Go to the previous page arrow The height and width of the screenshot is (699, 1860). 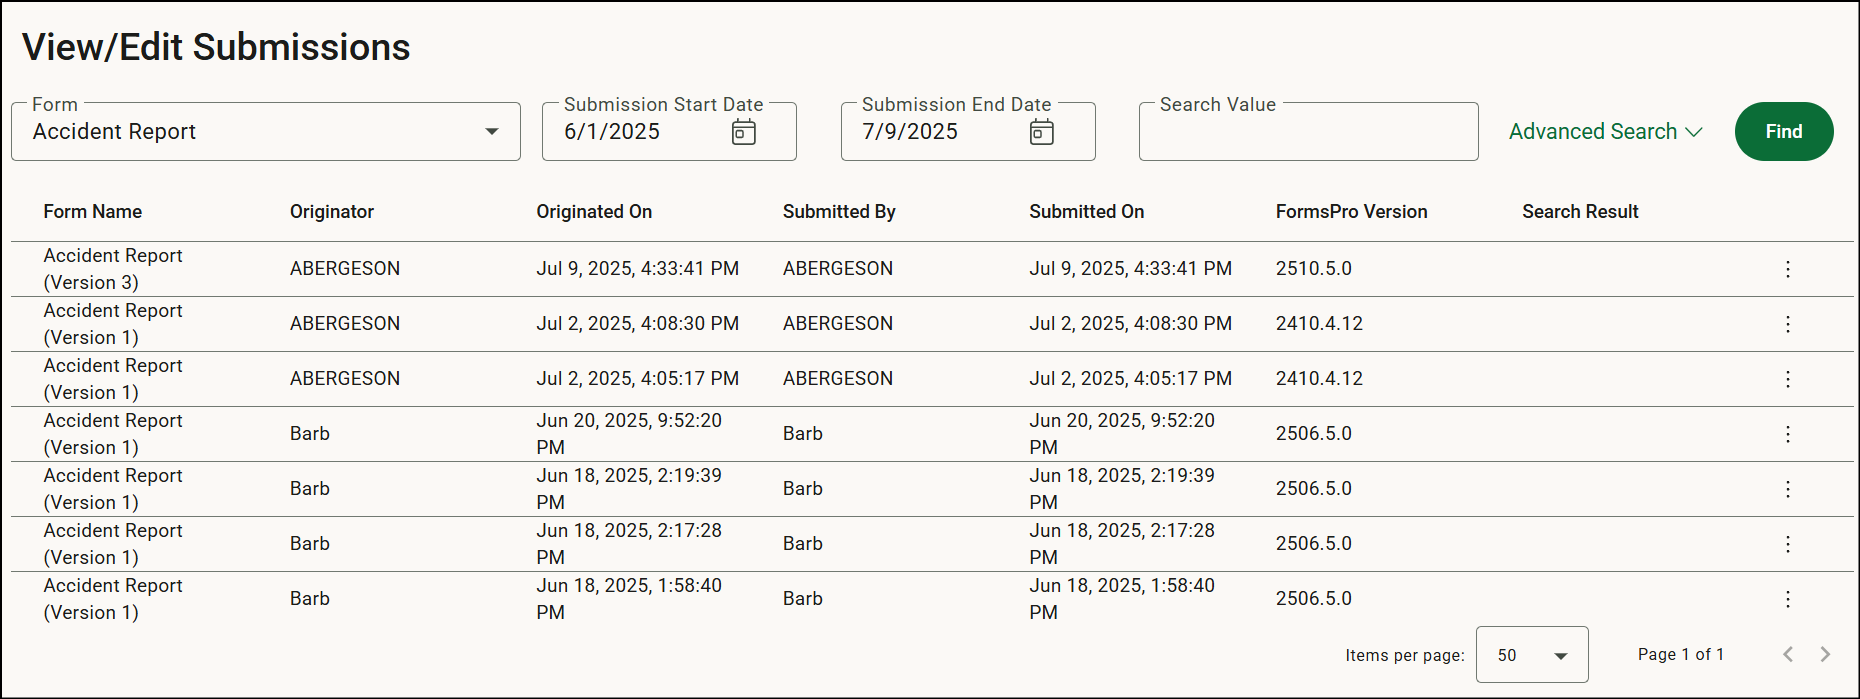(1788, 654)
